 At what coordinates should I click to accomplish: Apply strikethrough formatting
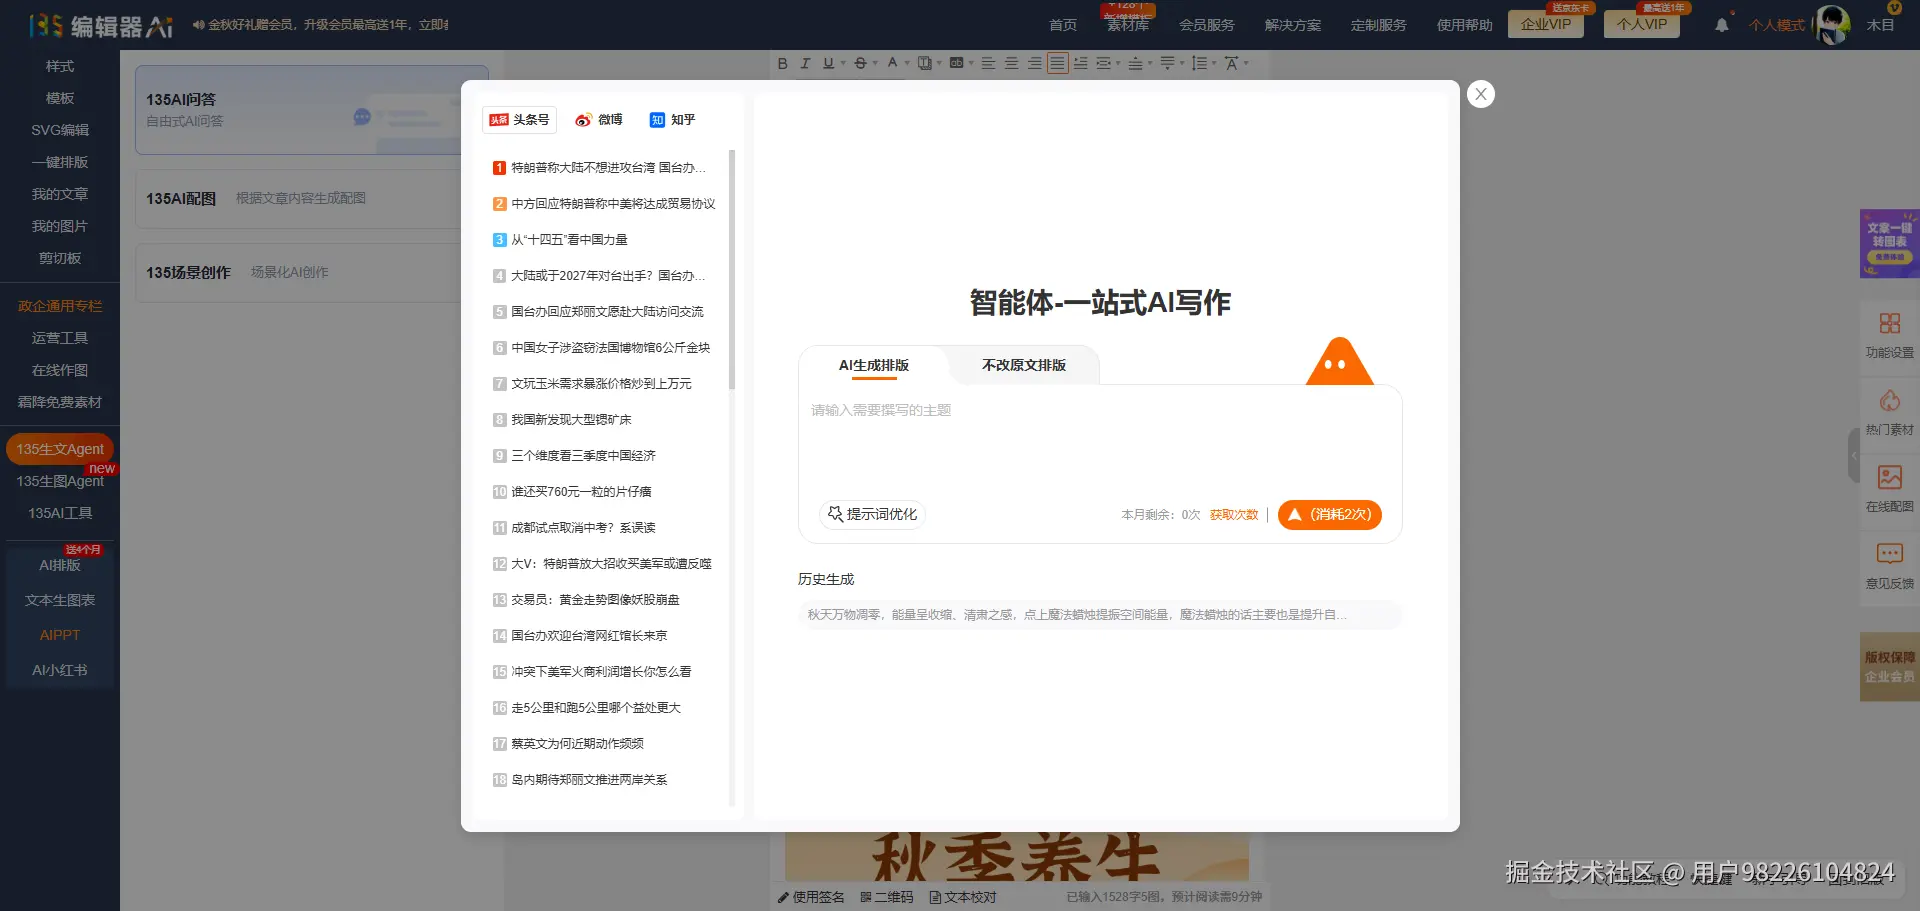pos(860,63)
